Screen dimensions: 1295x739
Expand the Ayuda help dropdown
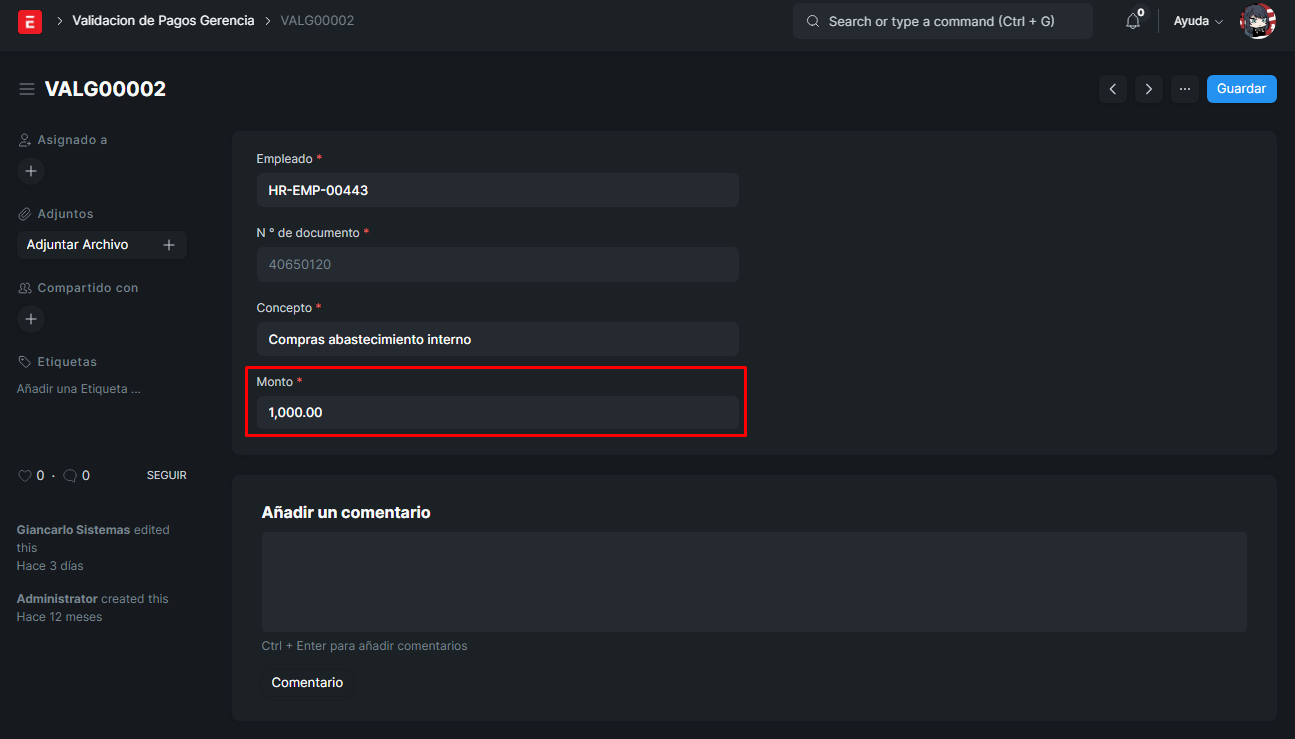[1198, 21]
